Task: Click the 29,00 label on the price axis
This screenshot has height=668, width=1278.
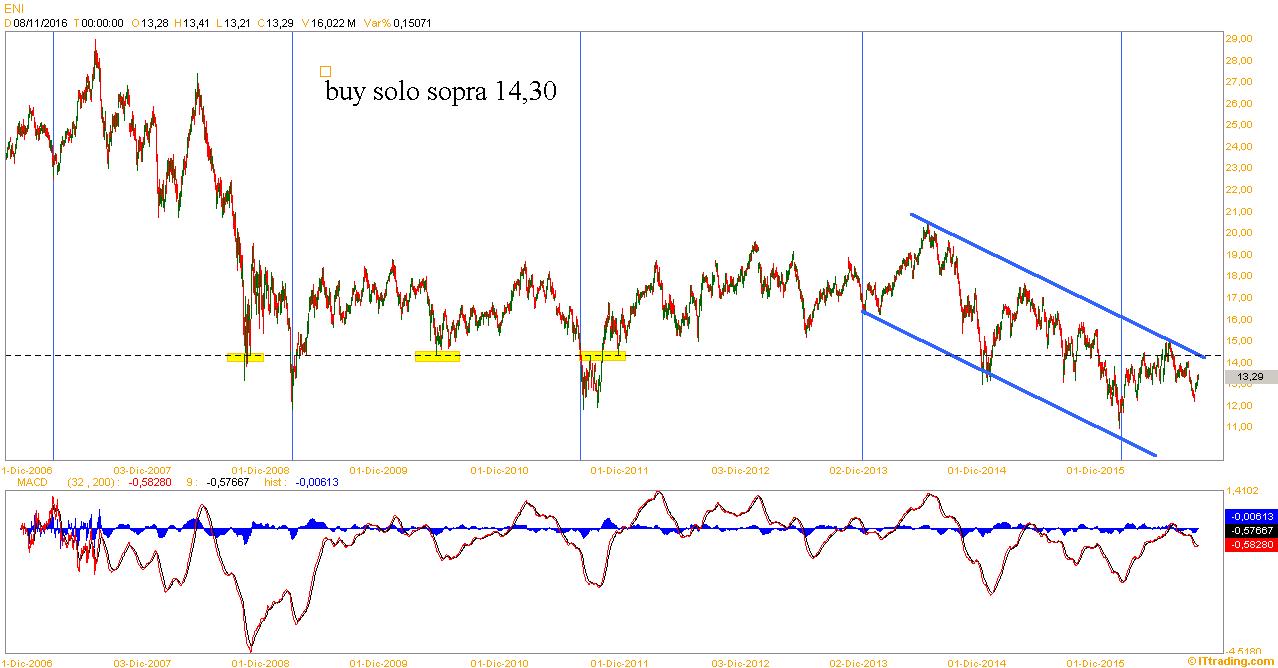Action: click(x=1240, y=39)
